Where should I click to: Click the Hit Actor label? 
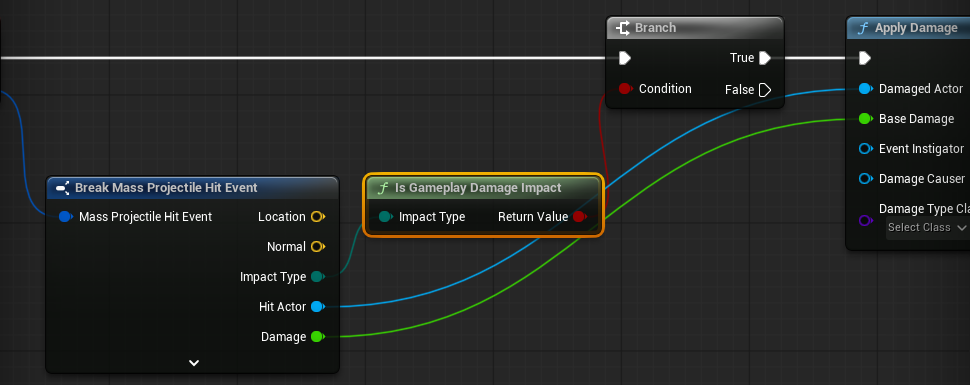pos(282,306)
